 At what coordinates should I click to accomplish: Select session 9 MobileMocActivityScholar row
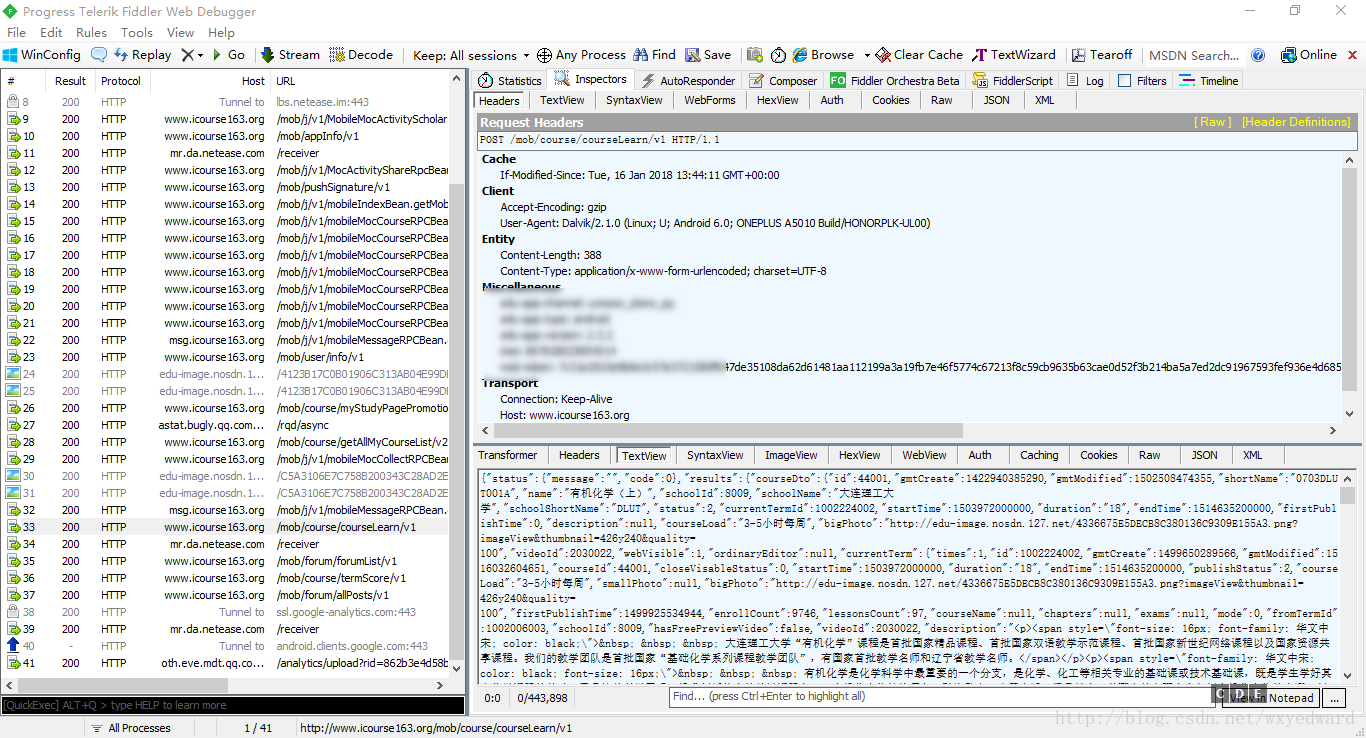[x=227, y=119]
